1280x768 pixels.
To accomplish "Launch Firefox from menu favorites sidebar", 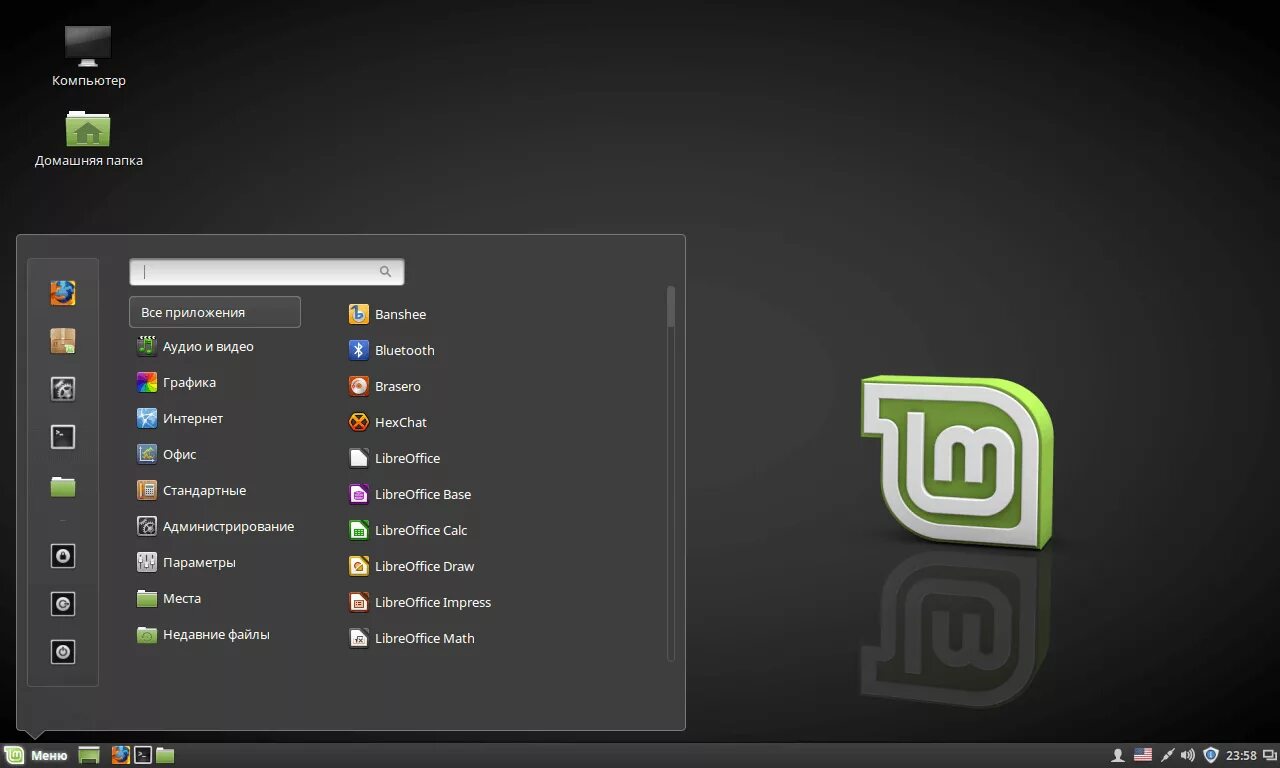I will pos(63,293).
